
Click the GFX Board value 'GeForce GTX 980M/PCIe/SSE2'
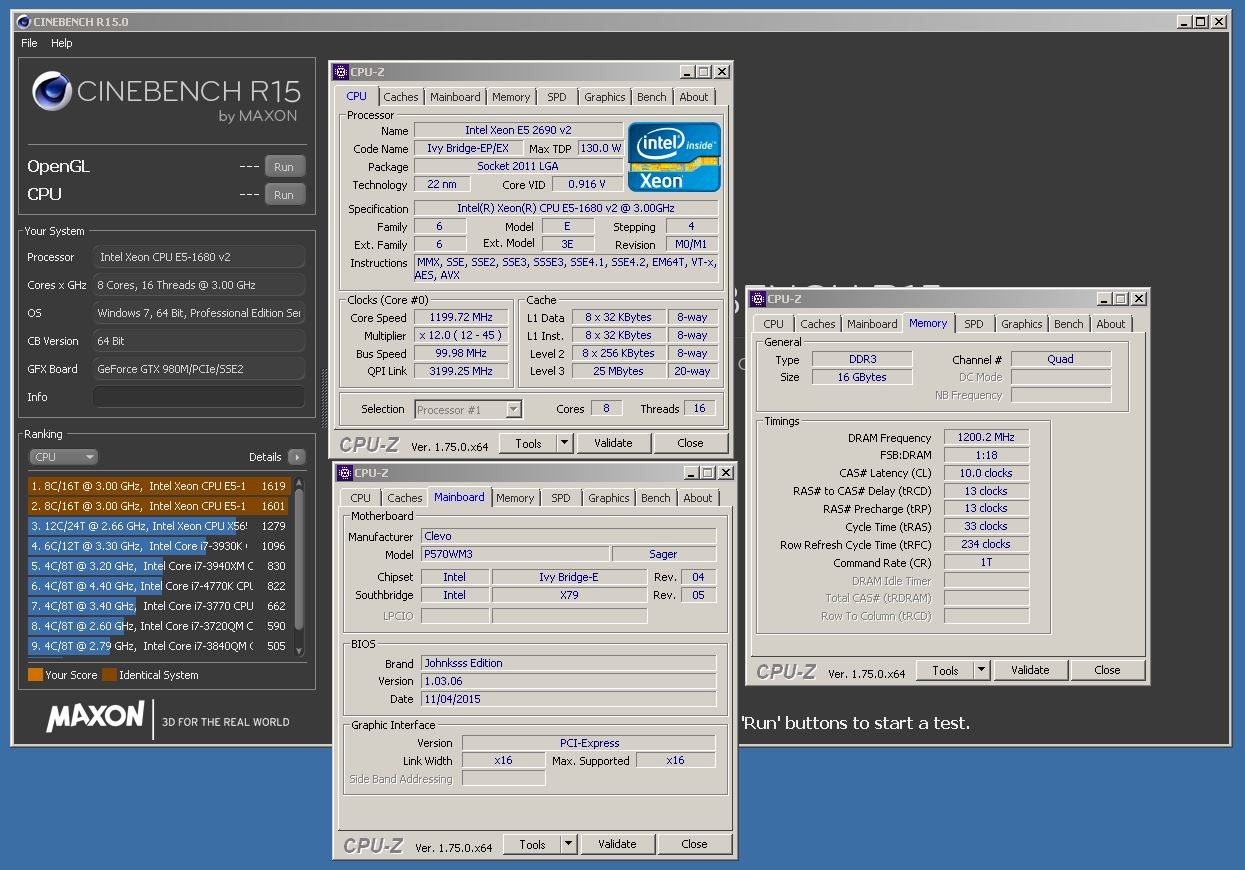pos(199,369)
